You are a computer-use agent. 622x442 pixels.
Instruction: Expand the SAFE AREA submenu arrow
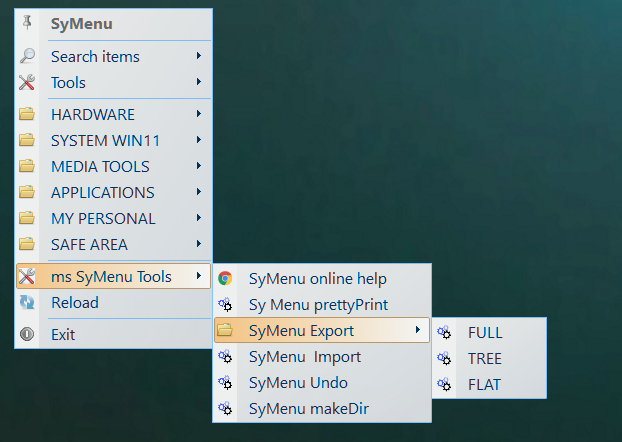tap(199, 244)
